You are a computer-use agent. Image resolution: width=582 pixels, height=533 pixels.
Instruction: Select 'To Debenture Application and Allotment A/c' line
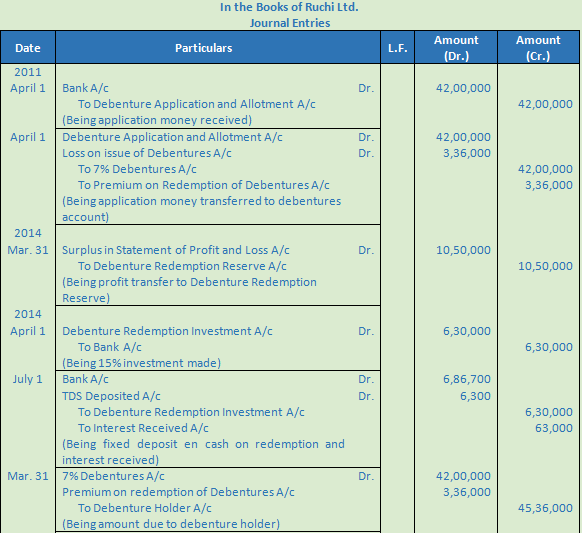click(197, 104)
